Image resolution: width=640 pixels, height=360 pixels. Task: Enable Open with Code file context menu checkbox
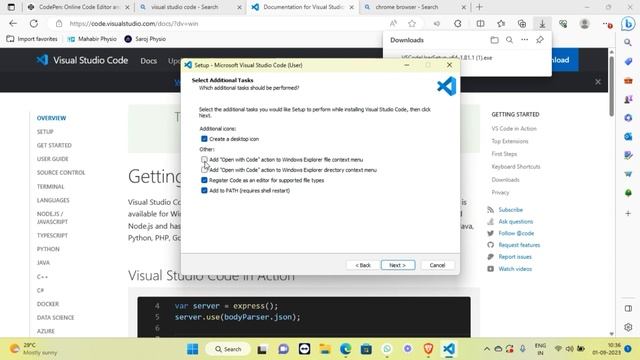[204, 159]
